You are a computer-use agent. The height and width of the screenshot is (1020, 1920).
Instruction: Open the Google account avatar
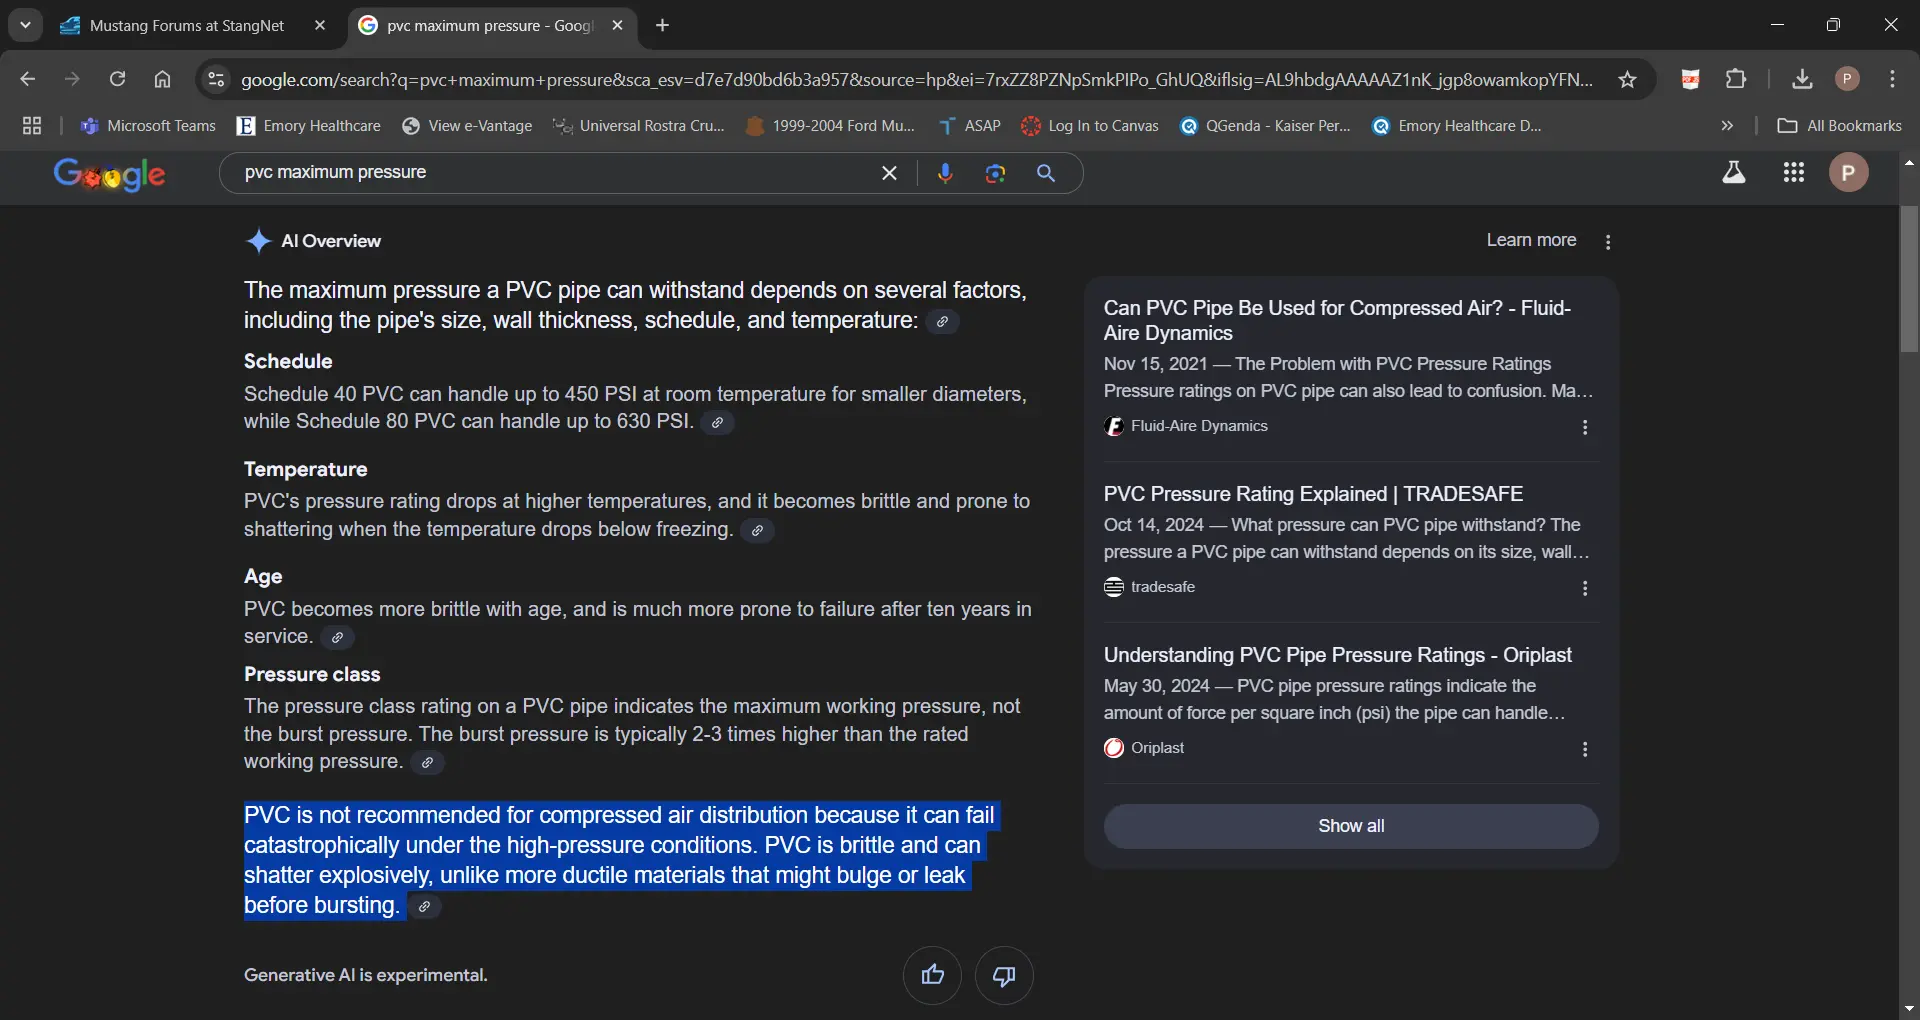[1848, 172]
